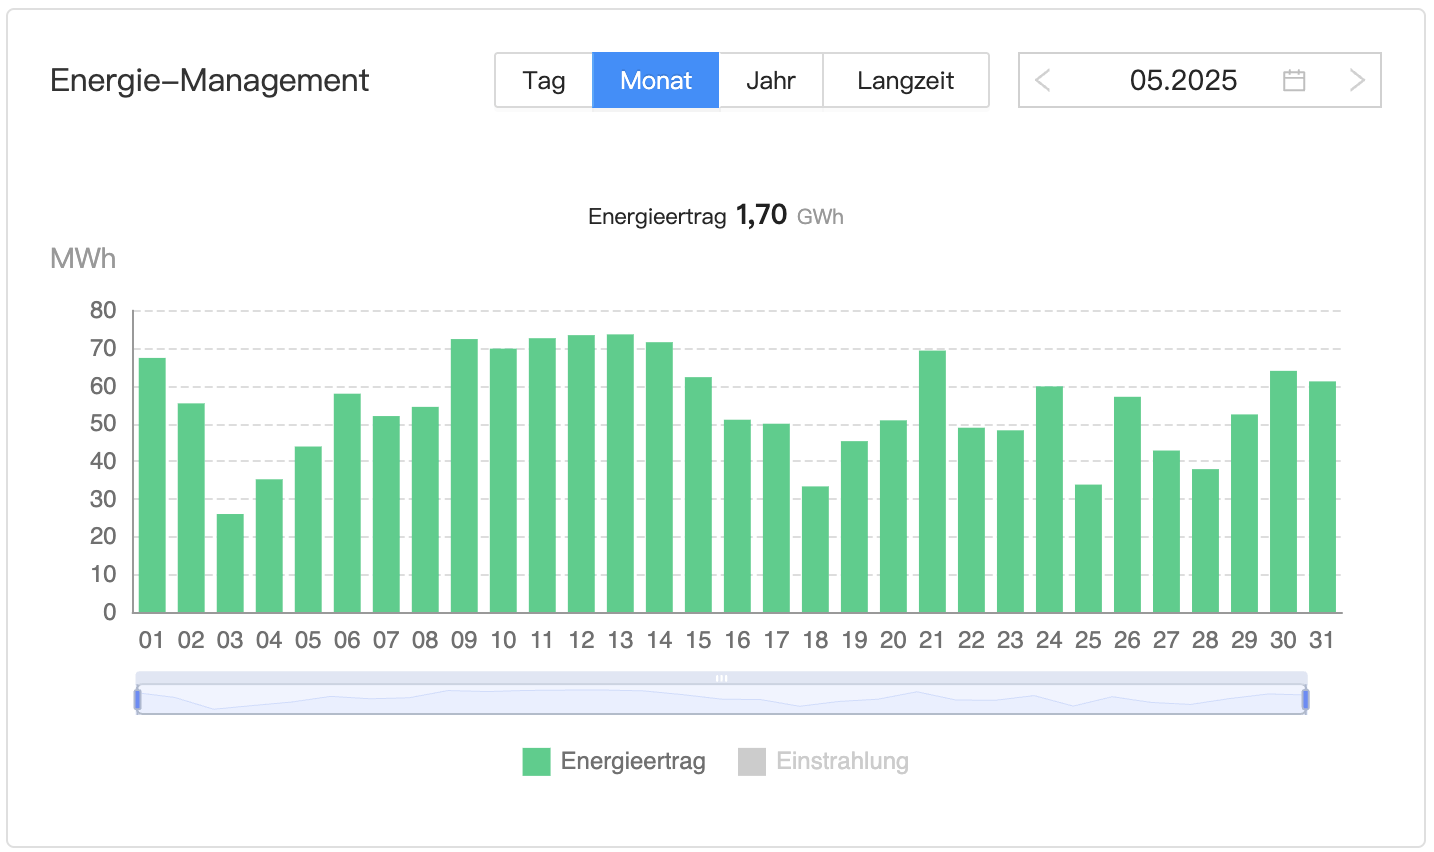Select the bar for day 13
Screen dimensions: 1434x852
tap(620, 474)
